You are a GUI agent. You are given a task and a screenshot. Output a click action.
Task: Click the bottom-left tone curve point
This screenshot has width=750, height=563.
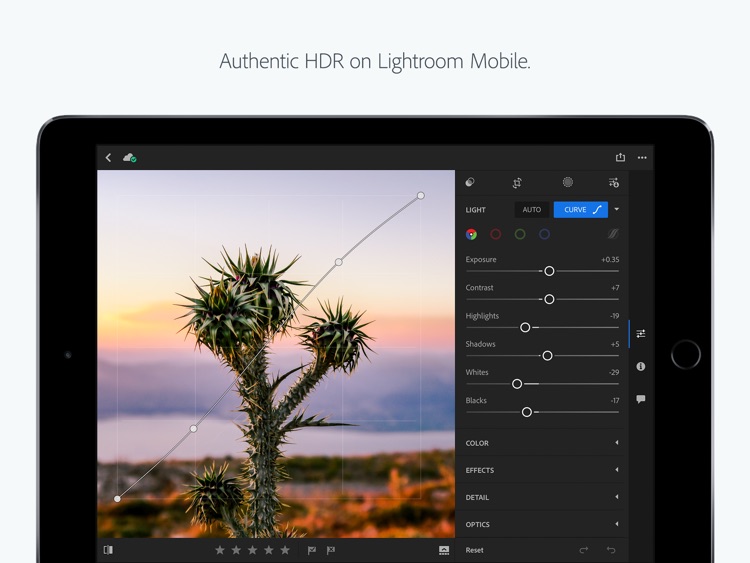117,499
